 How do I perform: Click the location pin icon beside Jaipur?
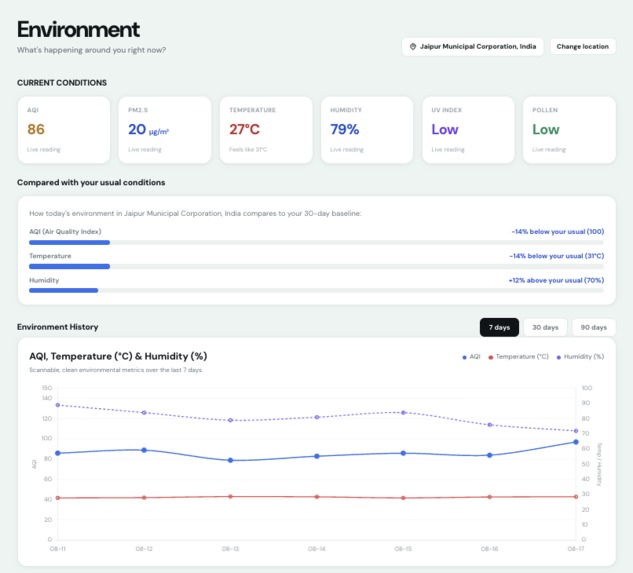click(413, 47)
